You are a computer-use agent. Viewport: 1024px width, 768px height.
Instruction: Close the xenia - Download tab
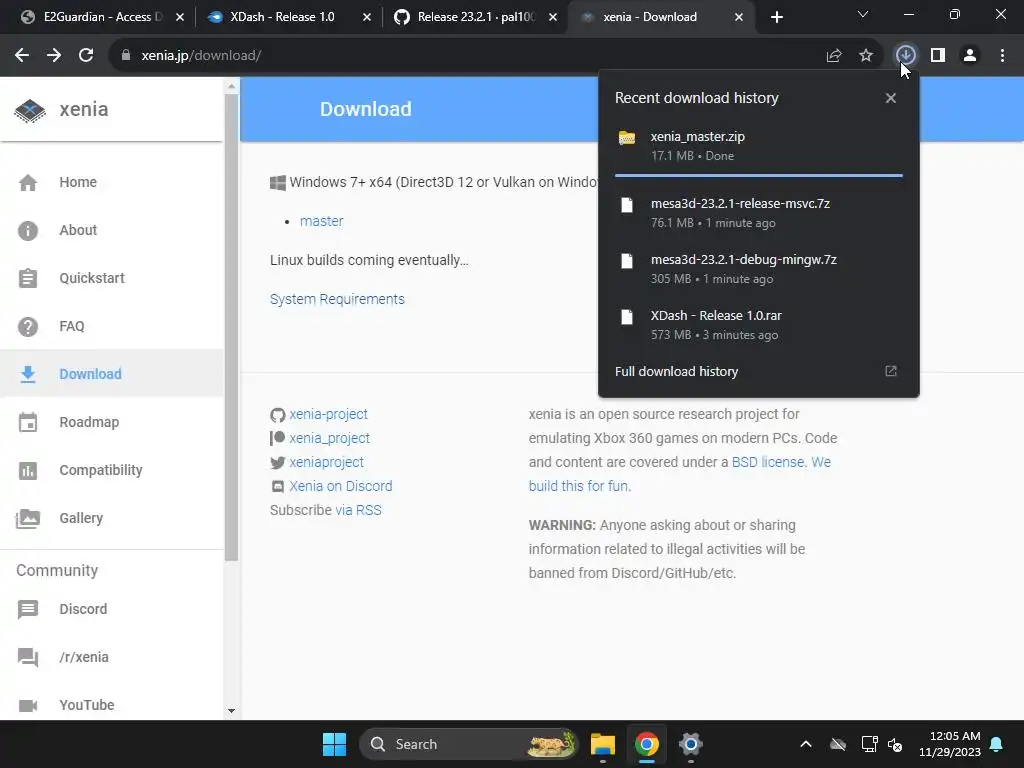[739, 18]
